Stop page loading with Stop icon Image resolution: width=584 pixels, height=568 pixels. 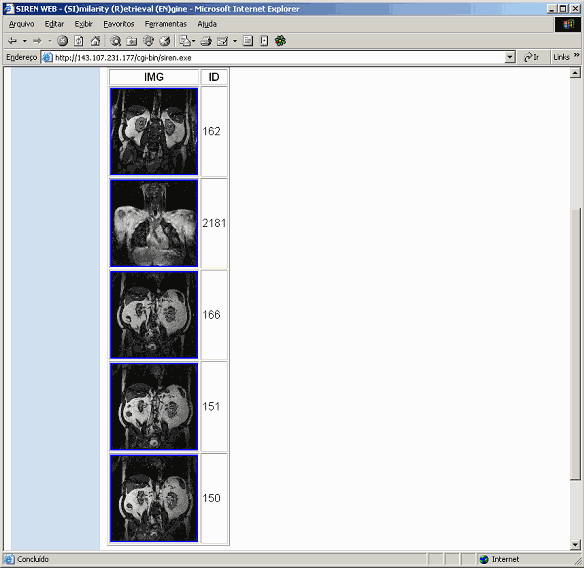pos(63,41)
